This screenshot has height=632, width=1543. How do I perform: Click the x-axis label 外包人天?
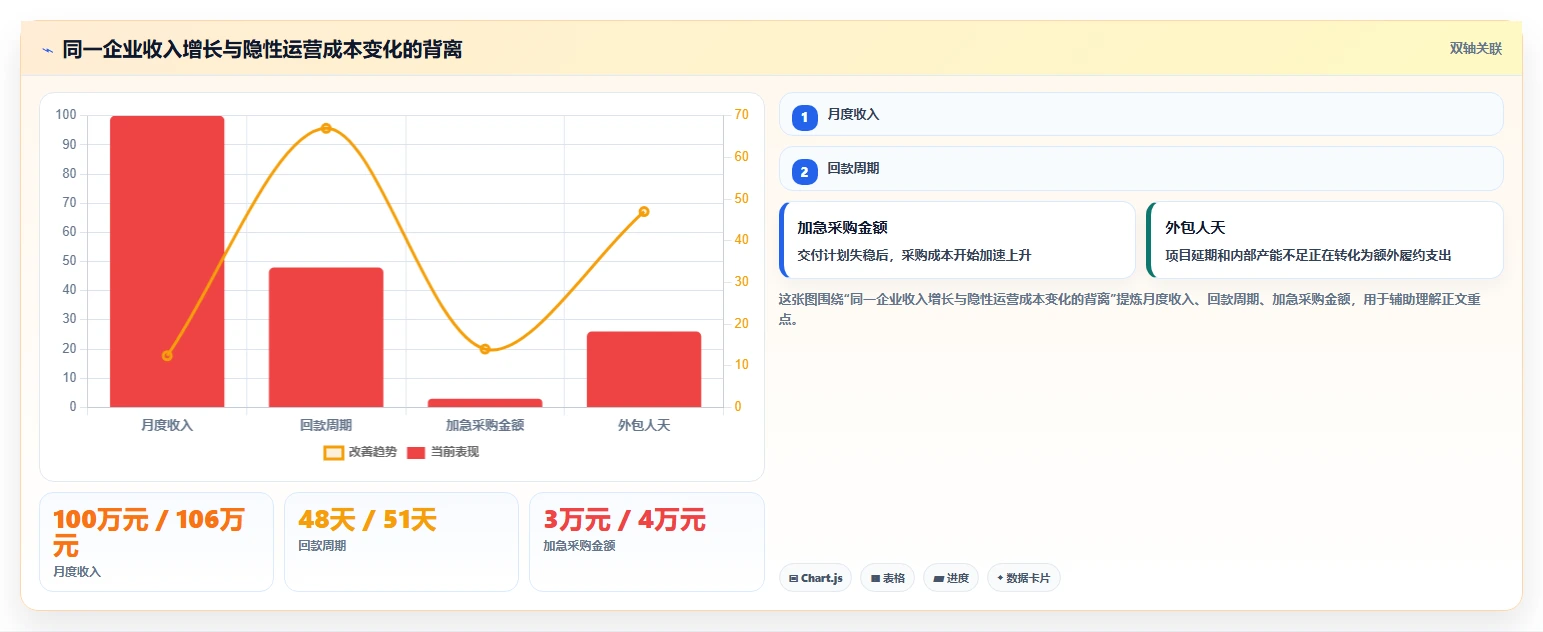644,425
